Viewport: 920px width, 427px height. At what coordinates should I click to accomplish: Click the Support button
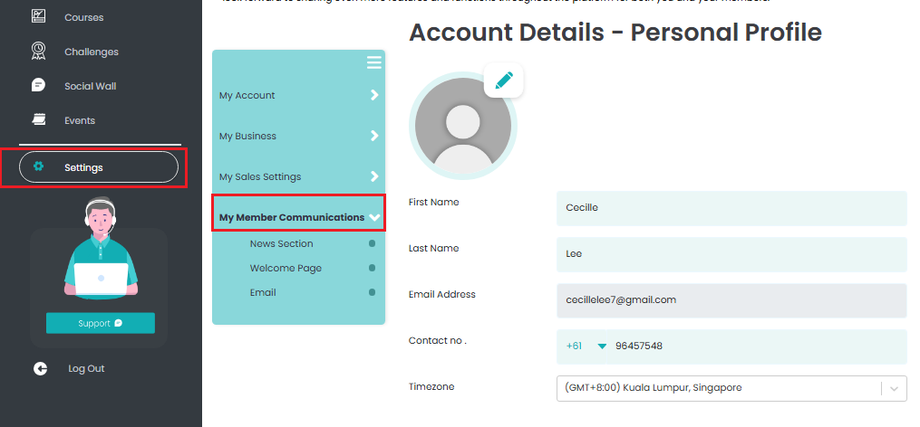100,323
